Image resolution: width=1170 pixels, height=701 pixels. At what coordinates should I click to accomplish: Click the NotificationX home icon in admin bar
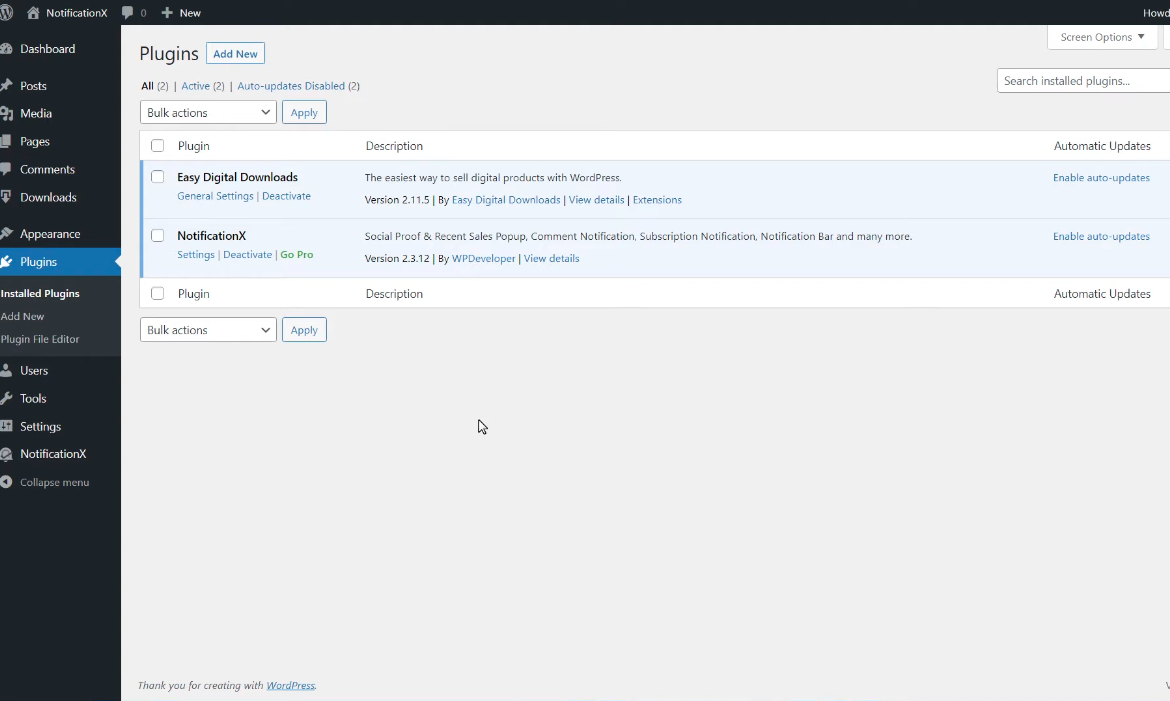coord(34,13)
